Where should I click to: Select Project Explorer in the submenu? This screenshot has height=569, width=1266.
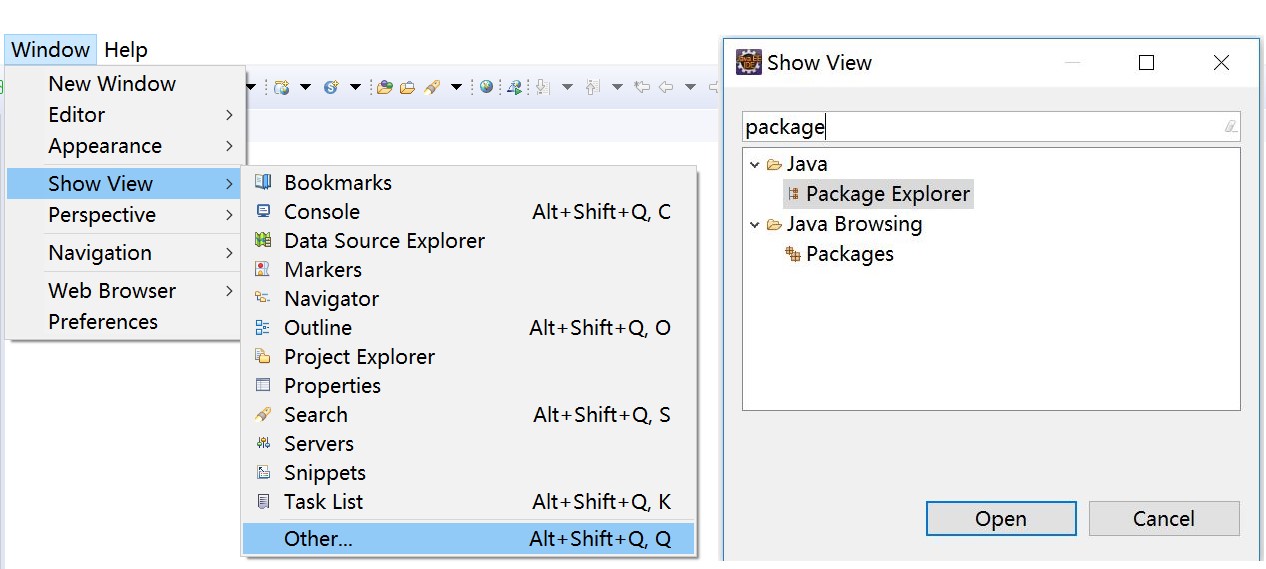tap(359, 357)
